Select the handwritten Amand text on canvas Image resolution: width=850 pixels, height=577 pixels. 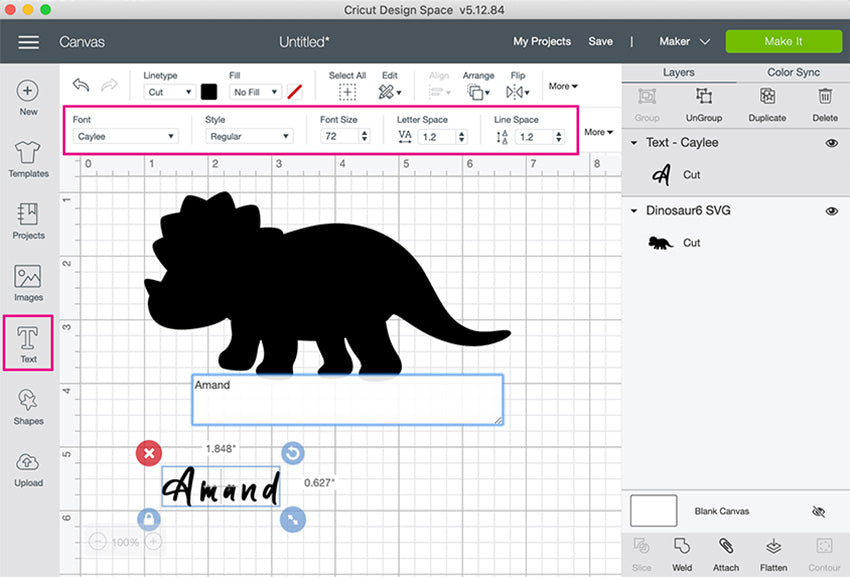pos(221,486)
